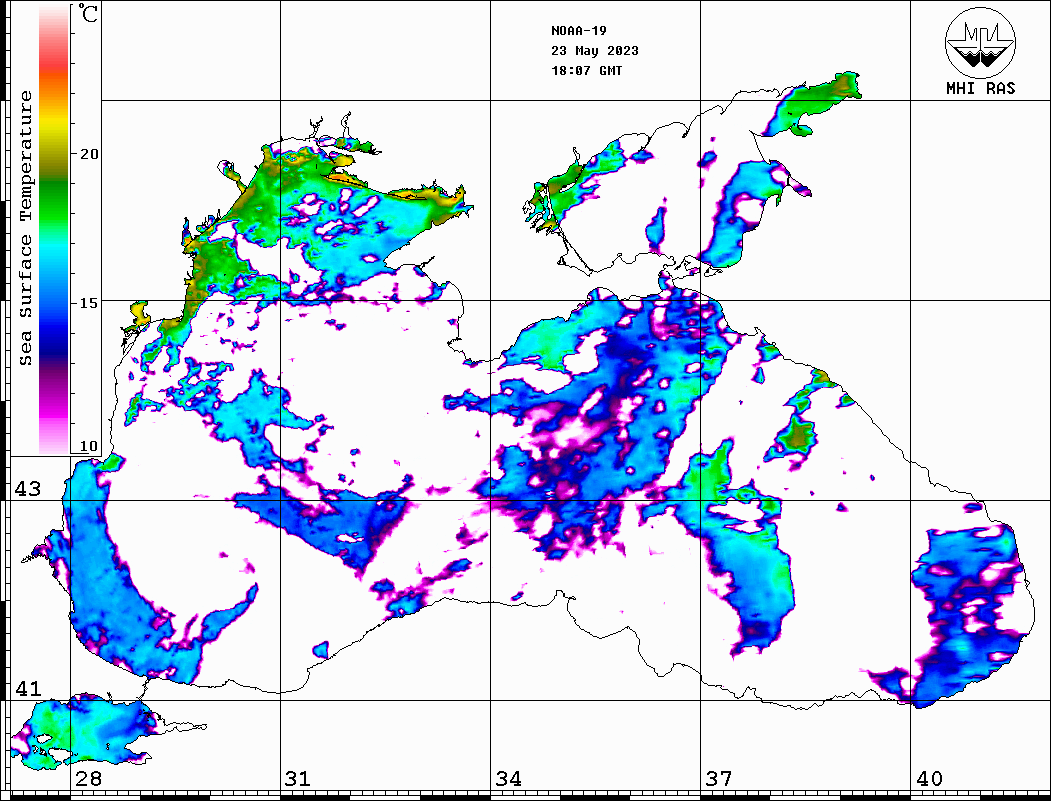Screen dimensions: 1051x801
Task: Click the "Sea Surface Temperature" vertical label
Action: (x=25, y=228)
